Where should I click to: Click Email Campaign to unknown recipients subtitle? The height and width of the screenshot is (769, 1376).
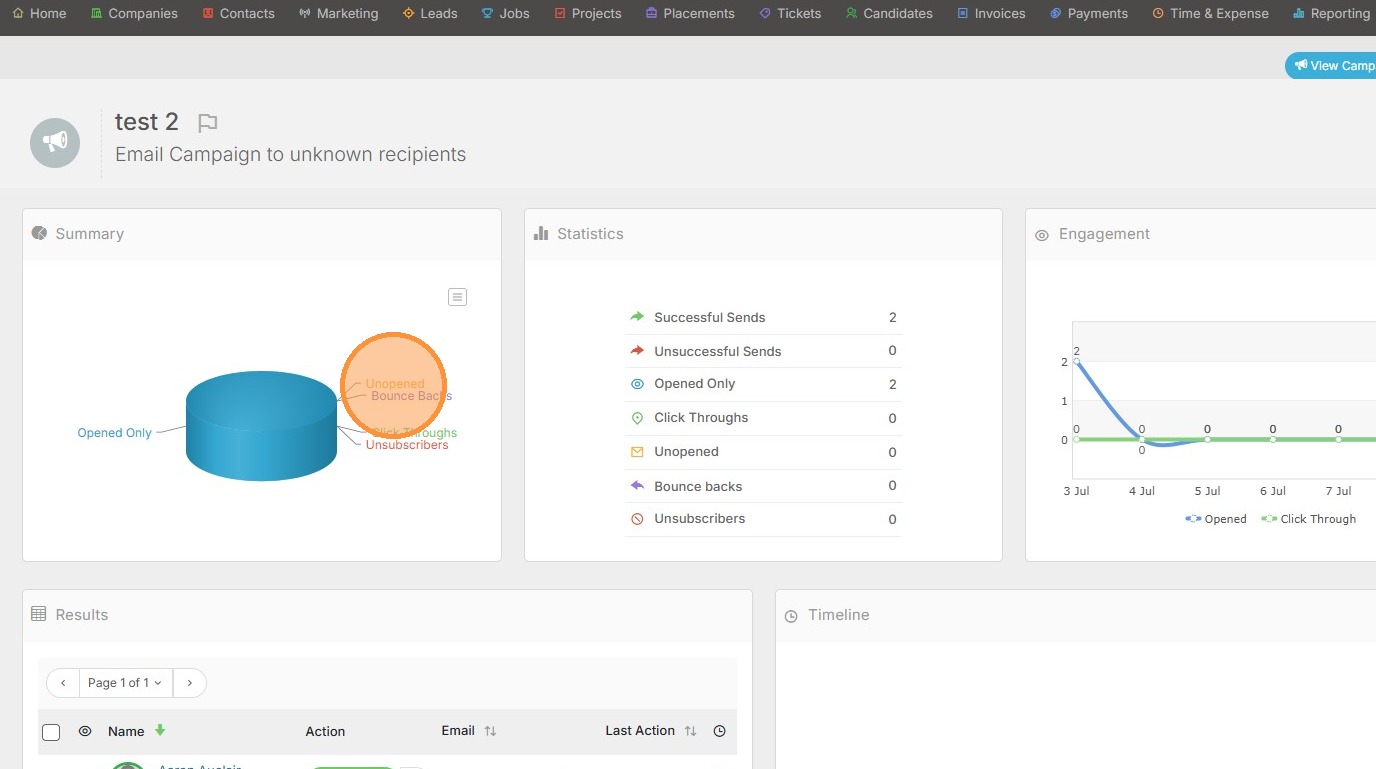(291, 155)
